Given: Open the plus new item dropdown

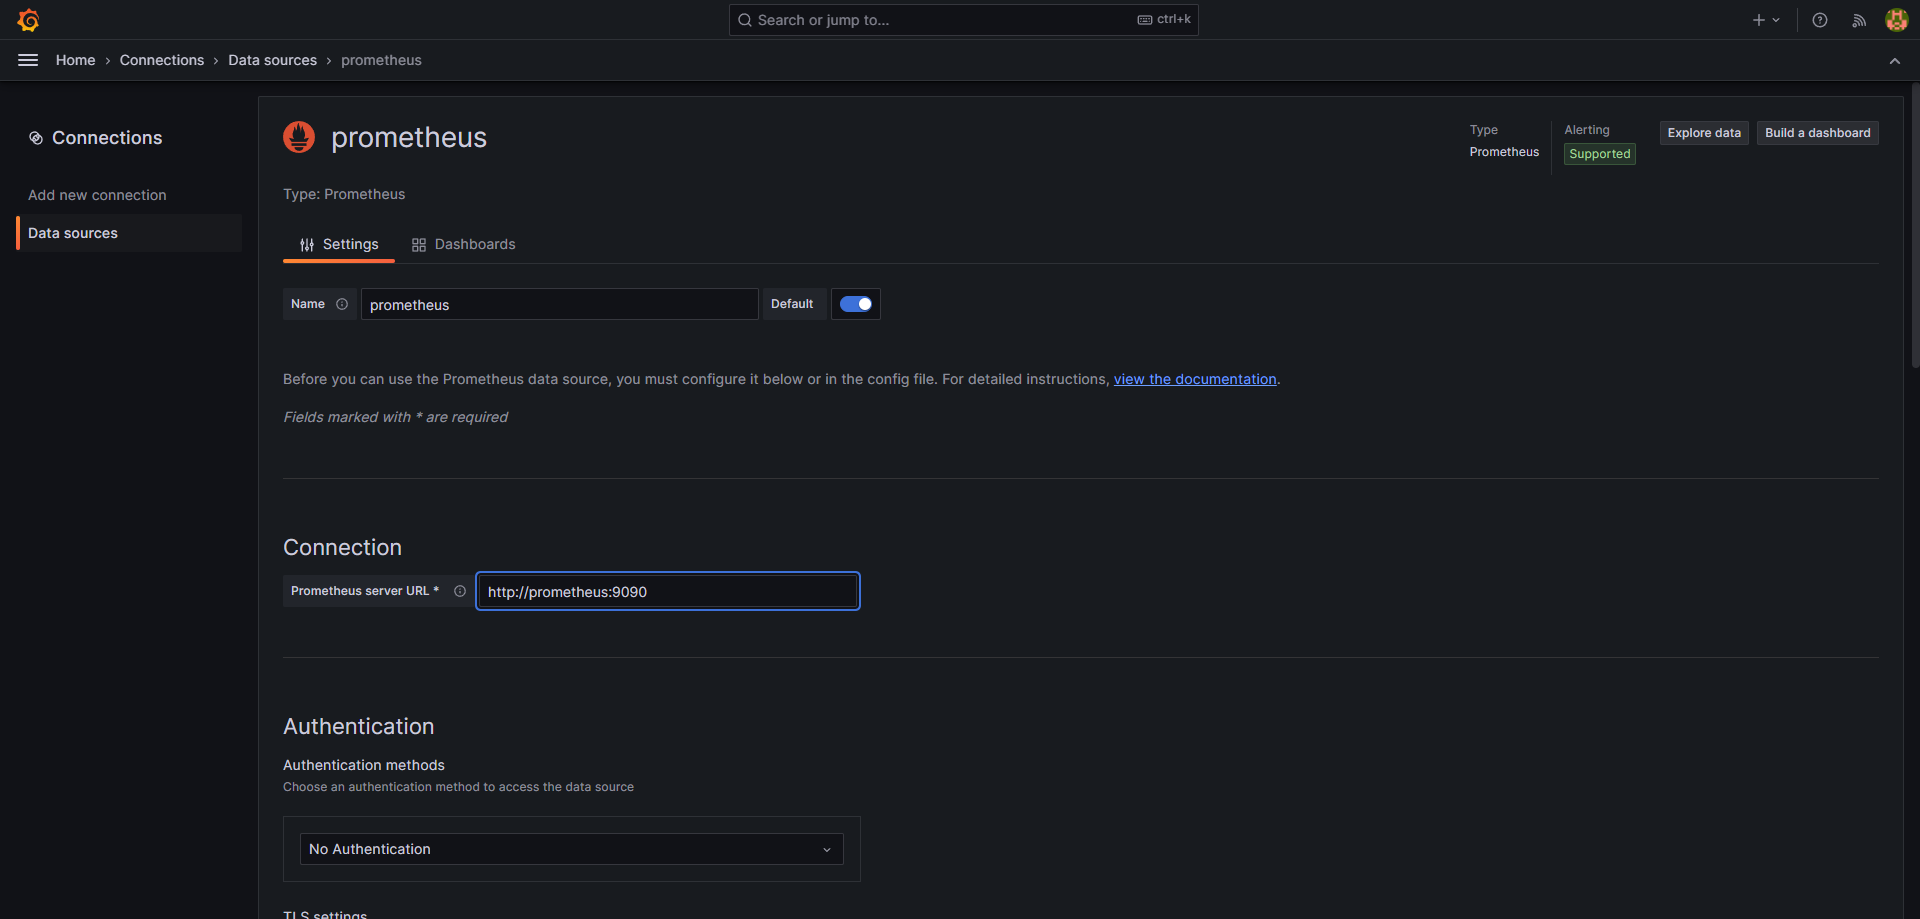Looking at the screenshot, I should 1765,20.
